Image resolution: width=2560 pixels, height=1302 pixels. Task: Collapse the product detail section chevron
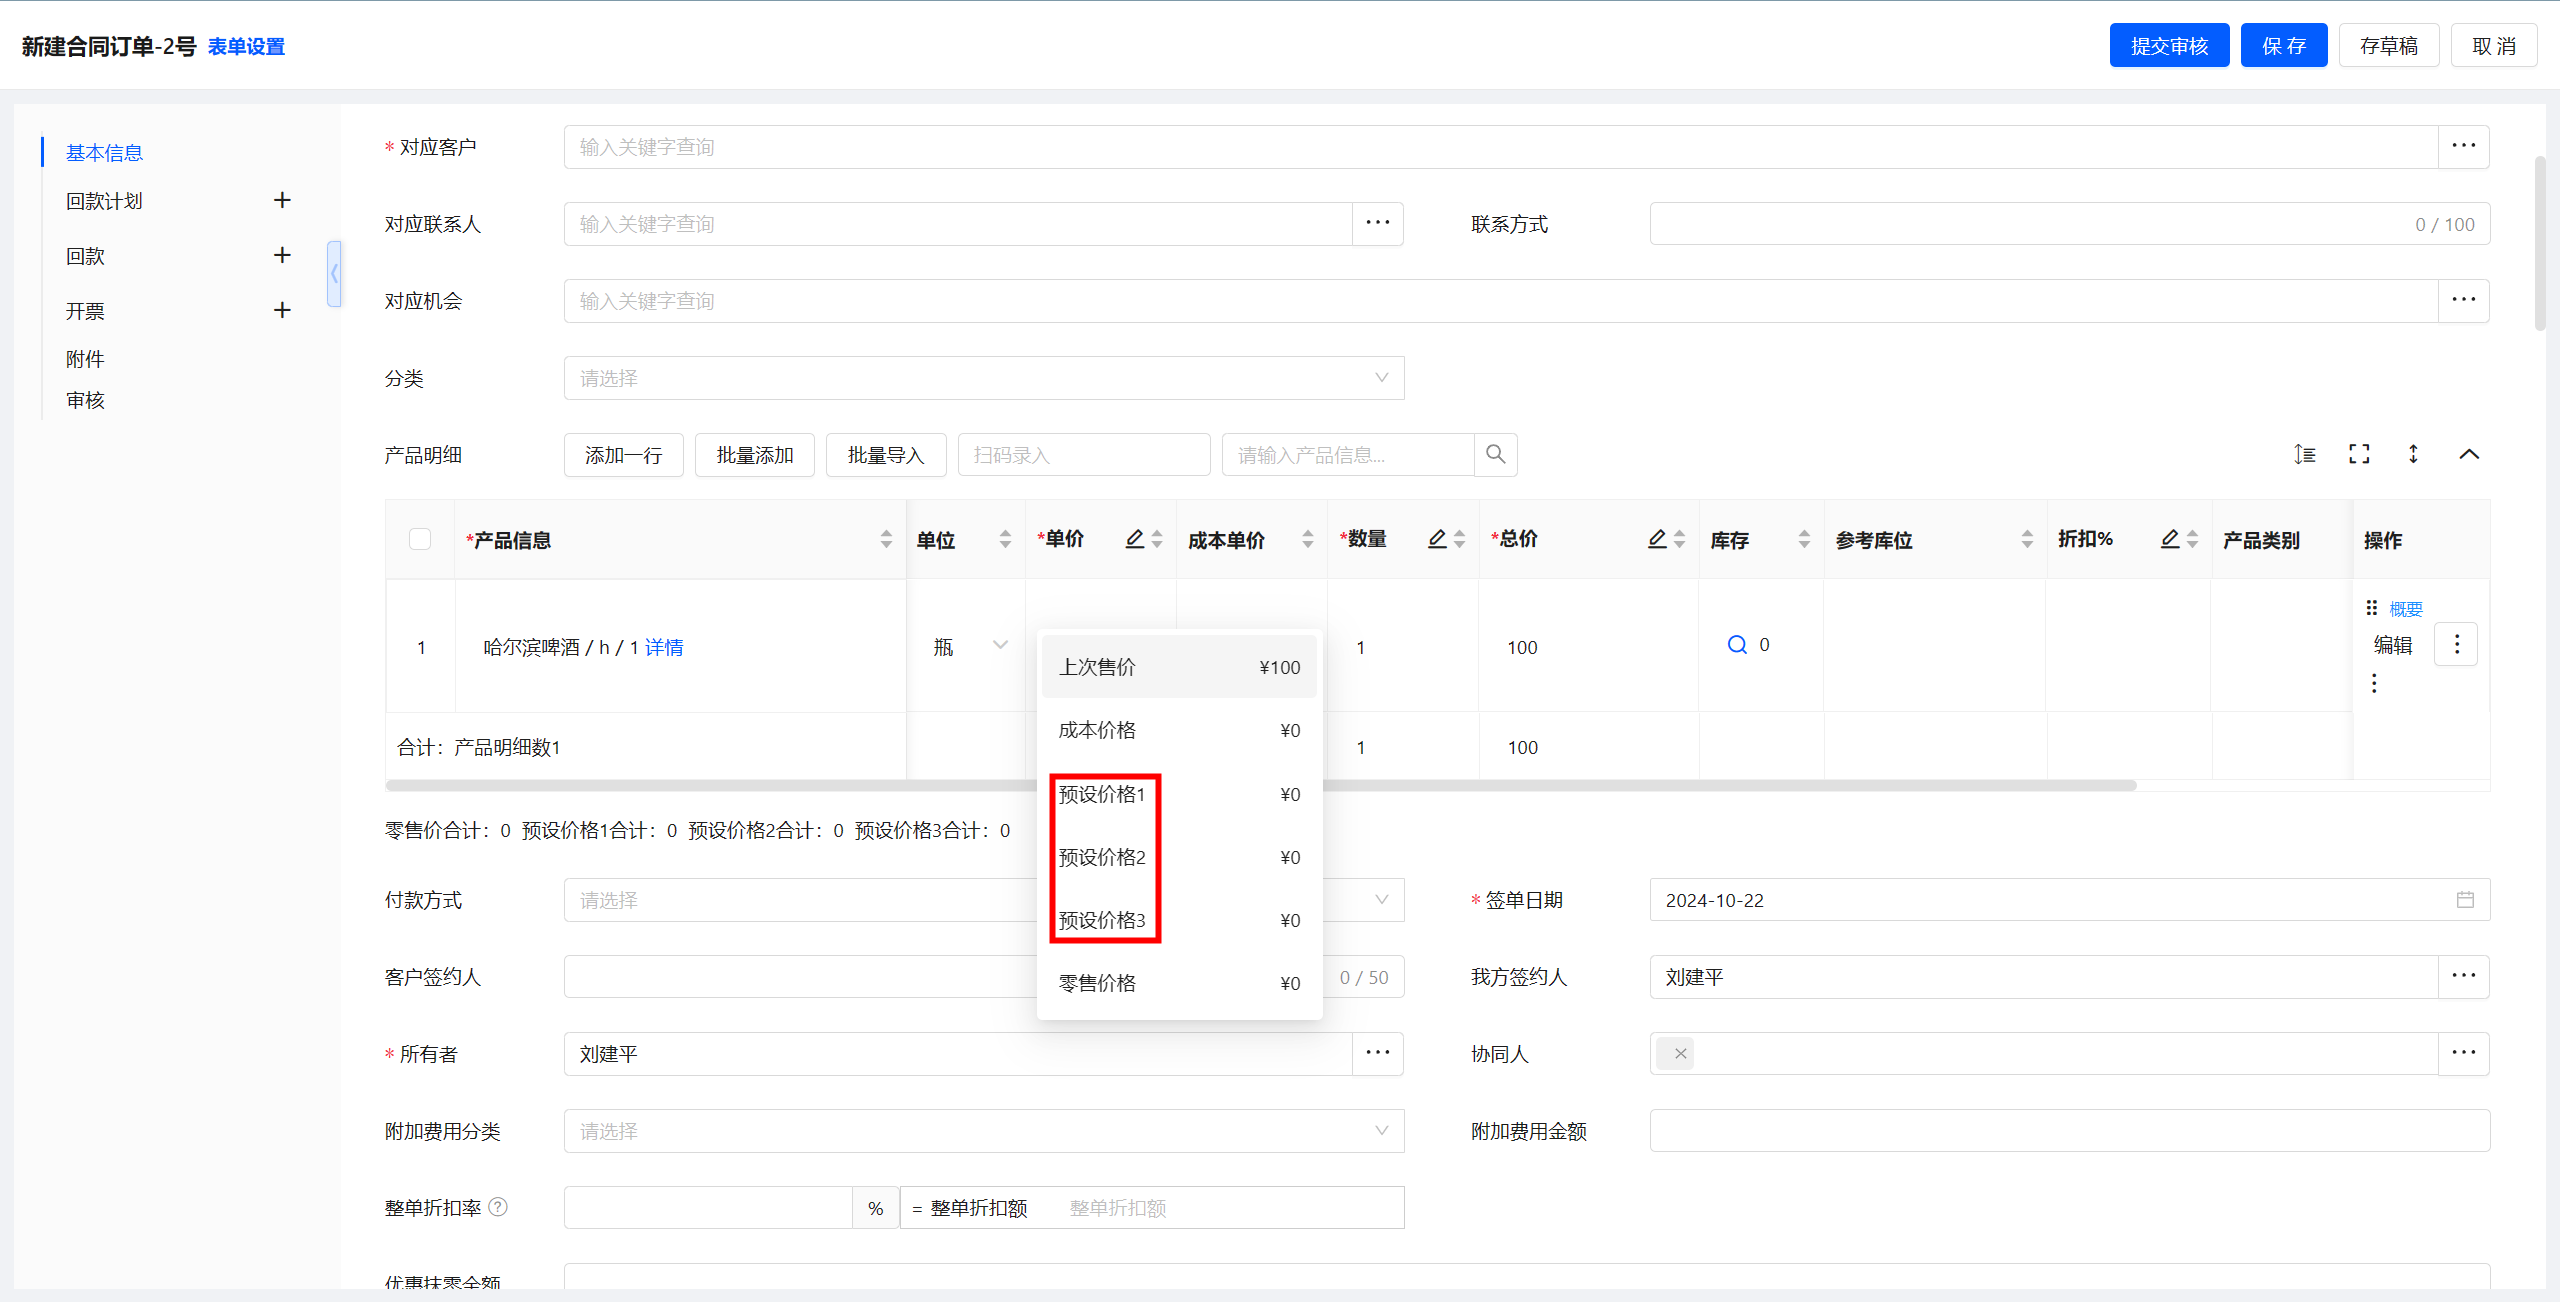point(2469,454)
